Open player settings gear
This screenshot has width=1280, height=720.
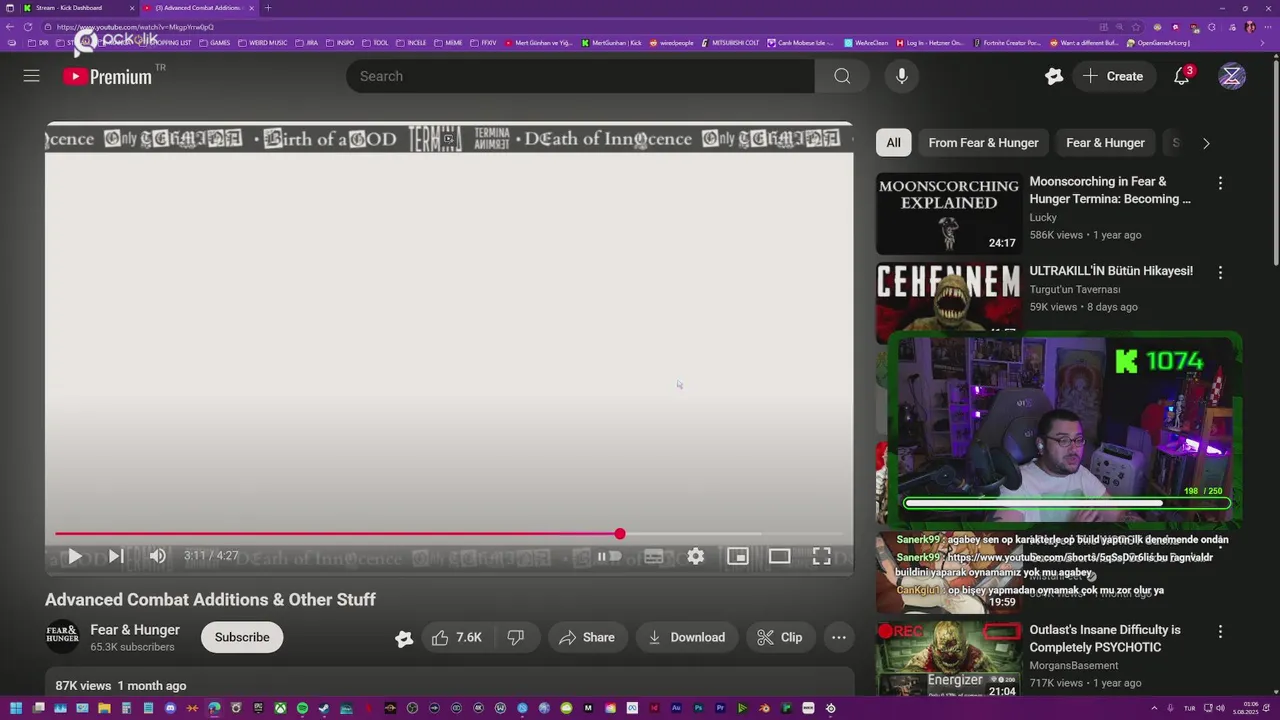pyautogui.click(x=696, y=557)
